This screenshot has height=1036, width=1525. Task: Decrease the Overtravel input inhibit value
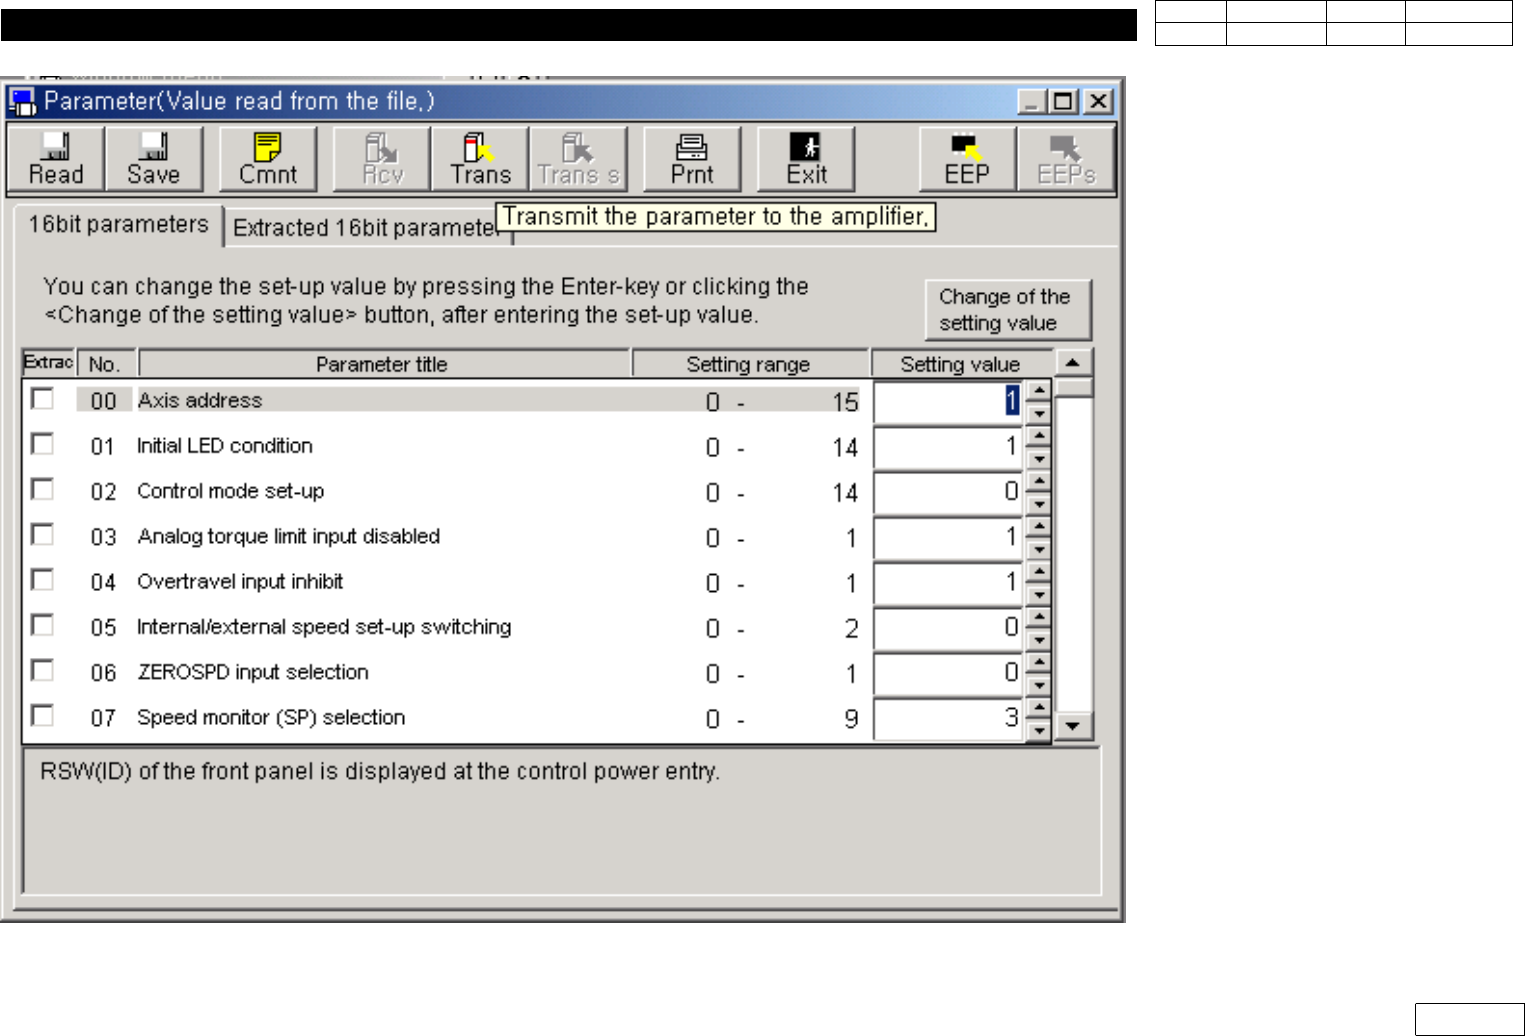(1039, 594)
